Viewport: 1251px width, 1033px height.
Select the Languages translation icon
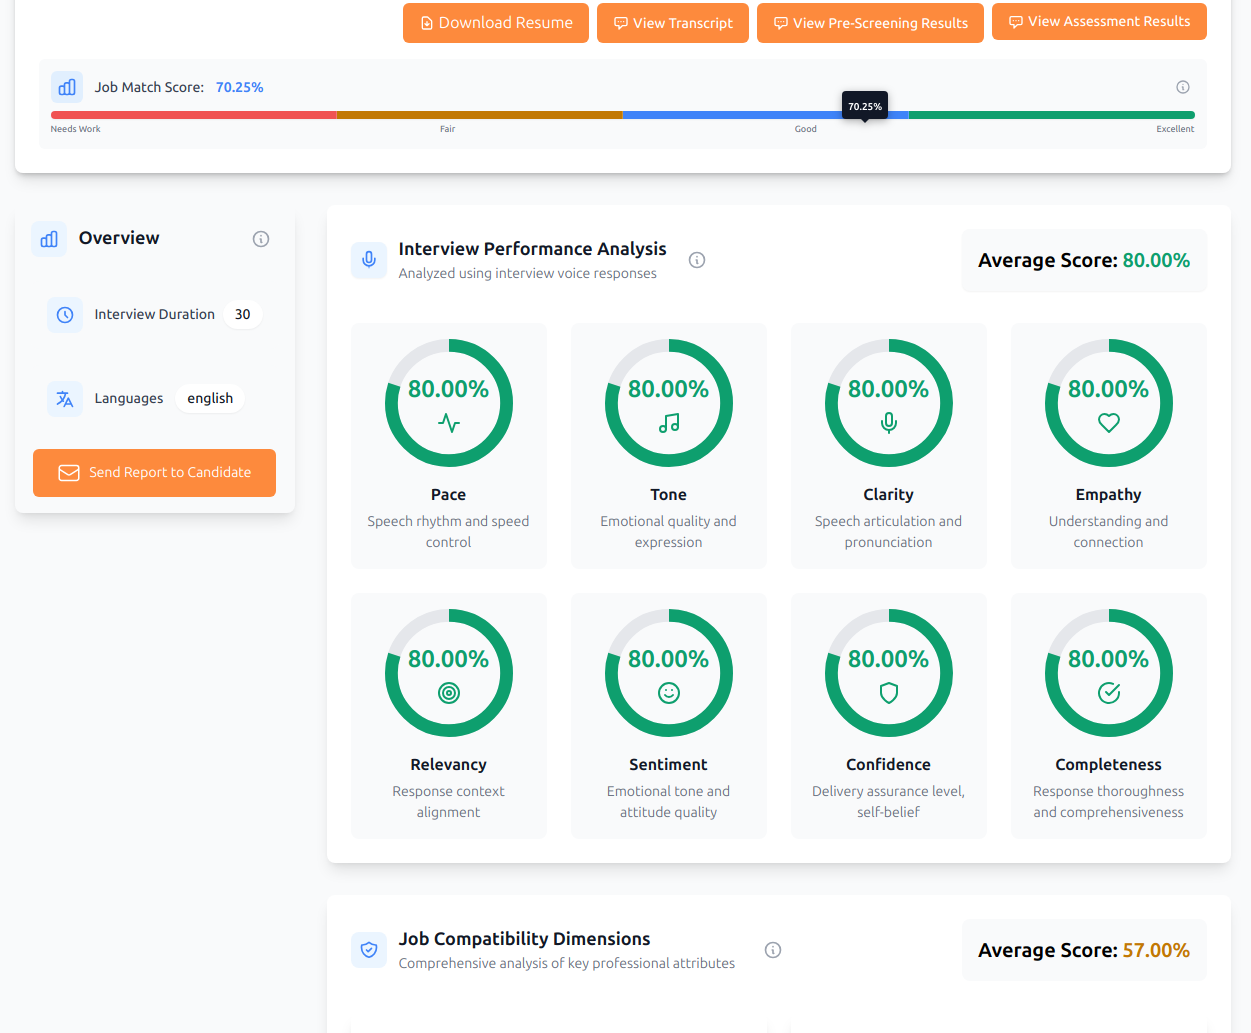point(63,398)
